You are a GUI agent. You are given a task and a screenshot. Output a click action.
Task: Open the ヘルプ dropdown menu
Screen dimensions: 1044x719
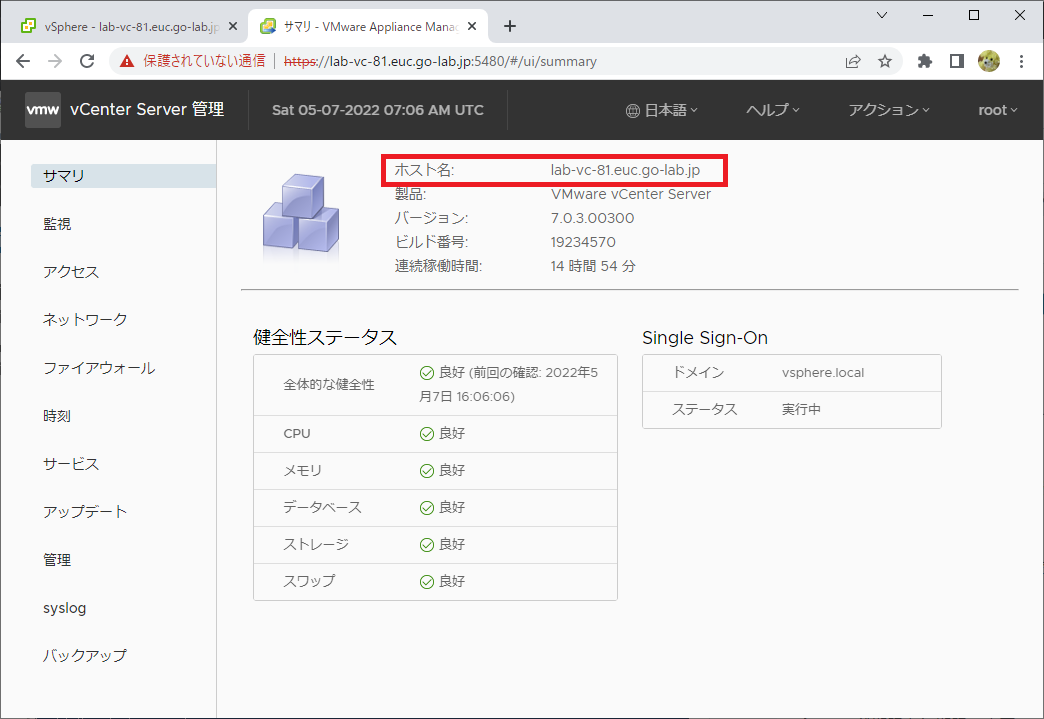(772, 111)
